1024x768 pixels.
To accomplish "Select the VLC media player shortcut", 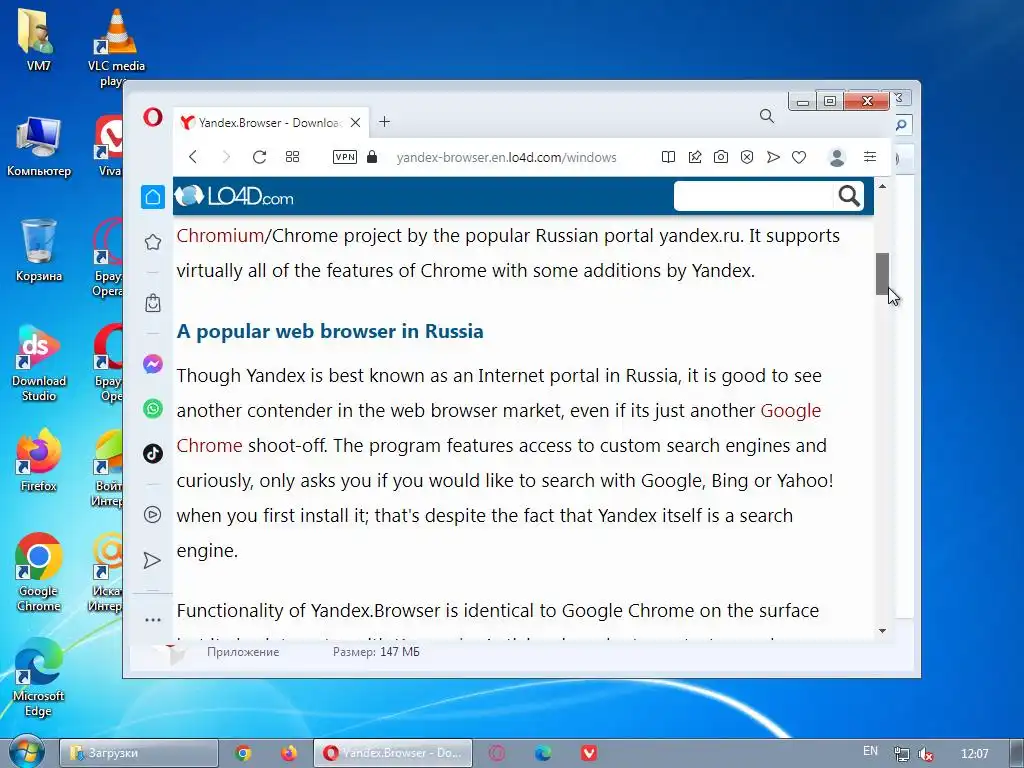I will coord(116,48).
